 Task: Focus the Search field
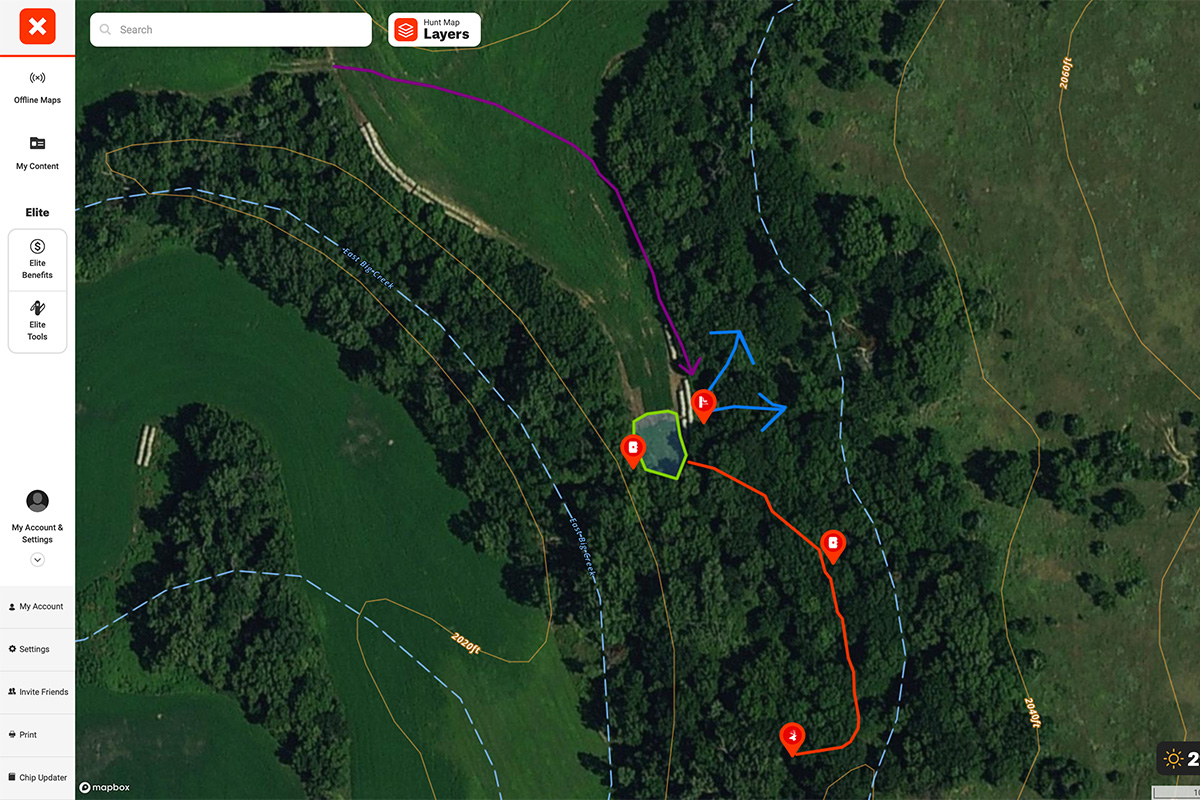231,30
